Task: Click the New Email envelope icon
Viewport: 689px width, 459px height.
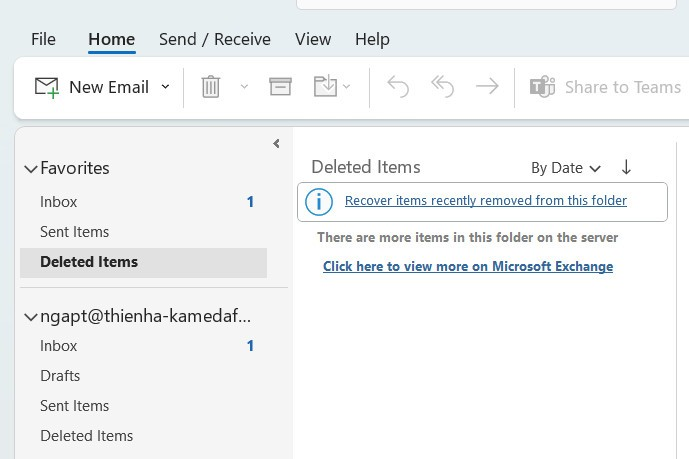Action: (x=46, y=87)
